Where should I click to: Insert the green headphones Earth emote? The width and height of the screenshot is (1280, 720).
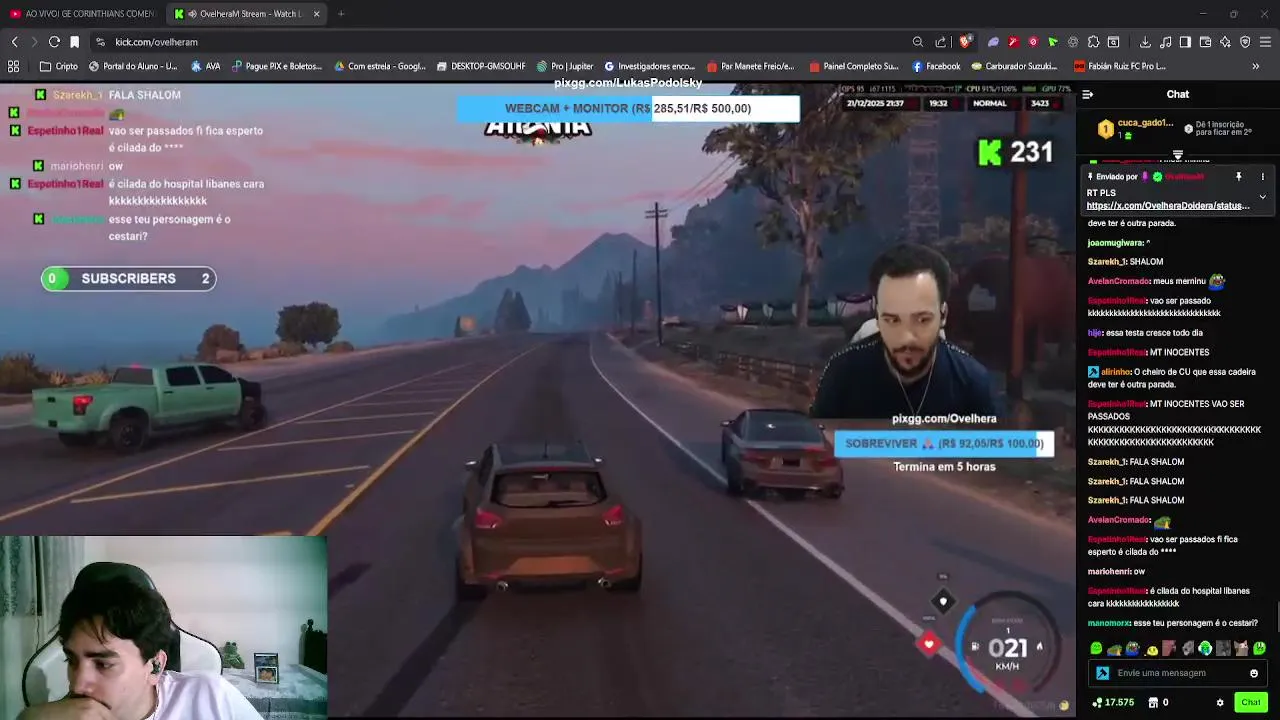click(1205, 648)
